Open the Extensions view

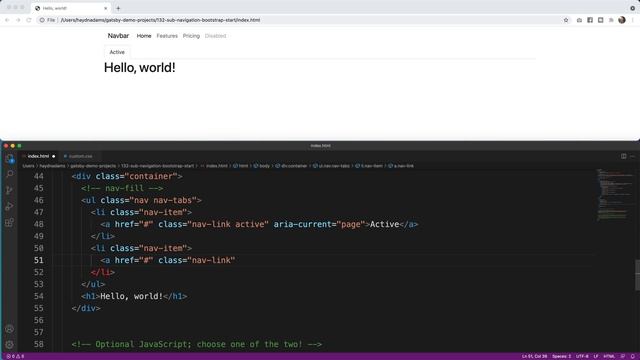9,222
